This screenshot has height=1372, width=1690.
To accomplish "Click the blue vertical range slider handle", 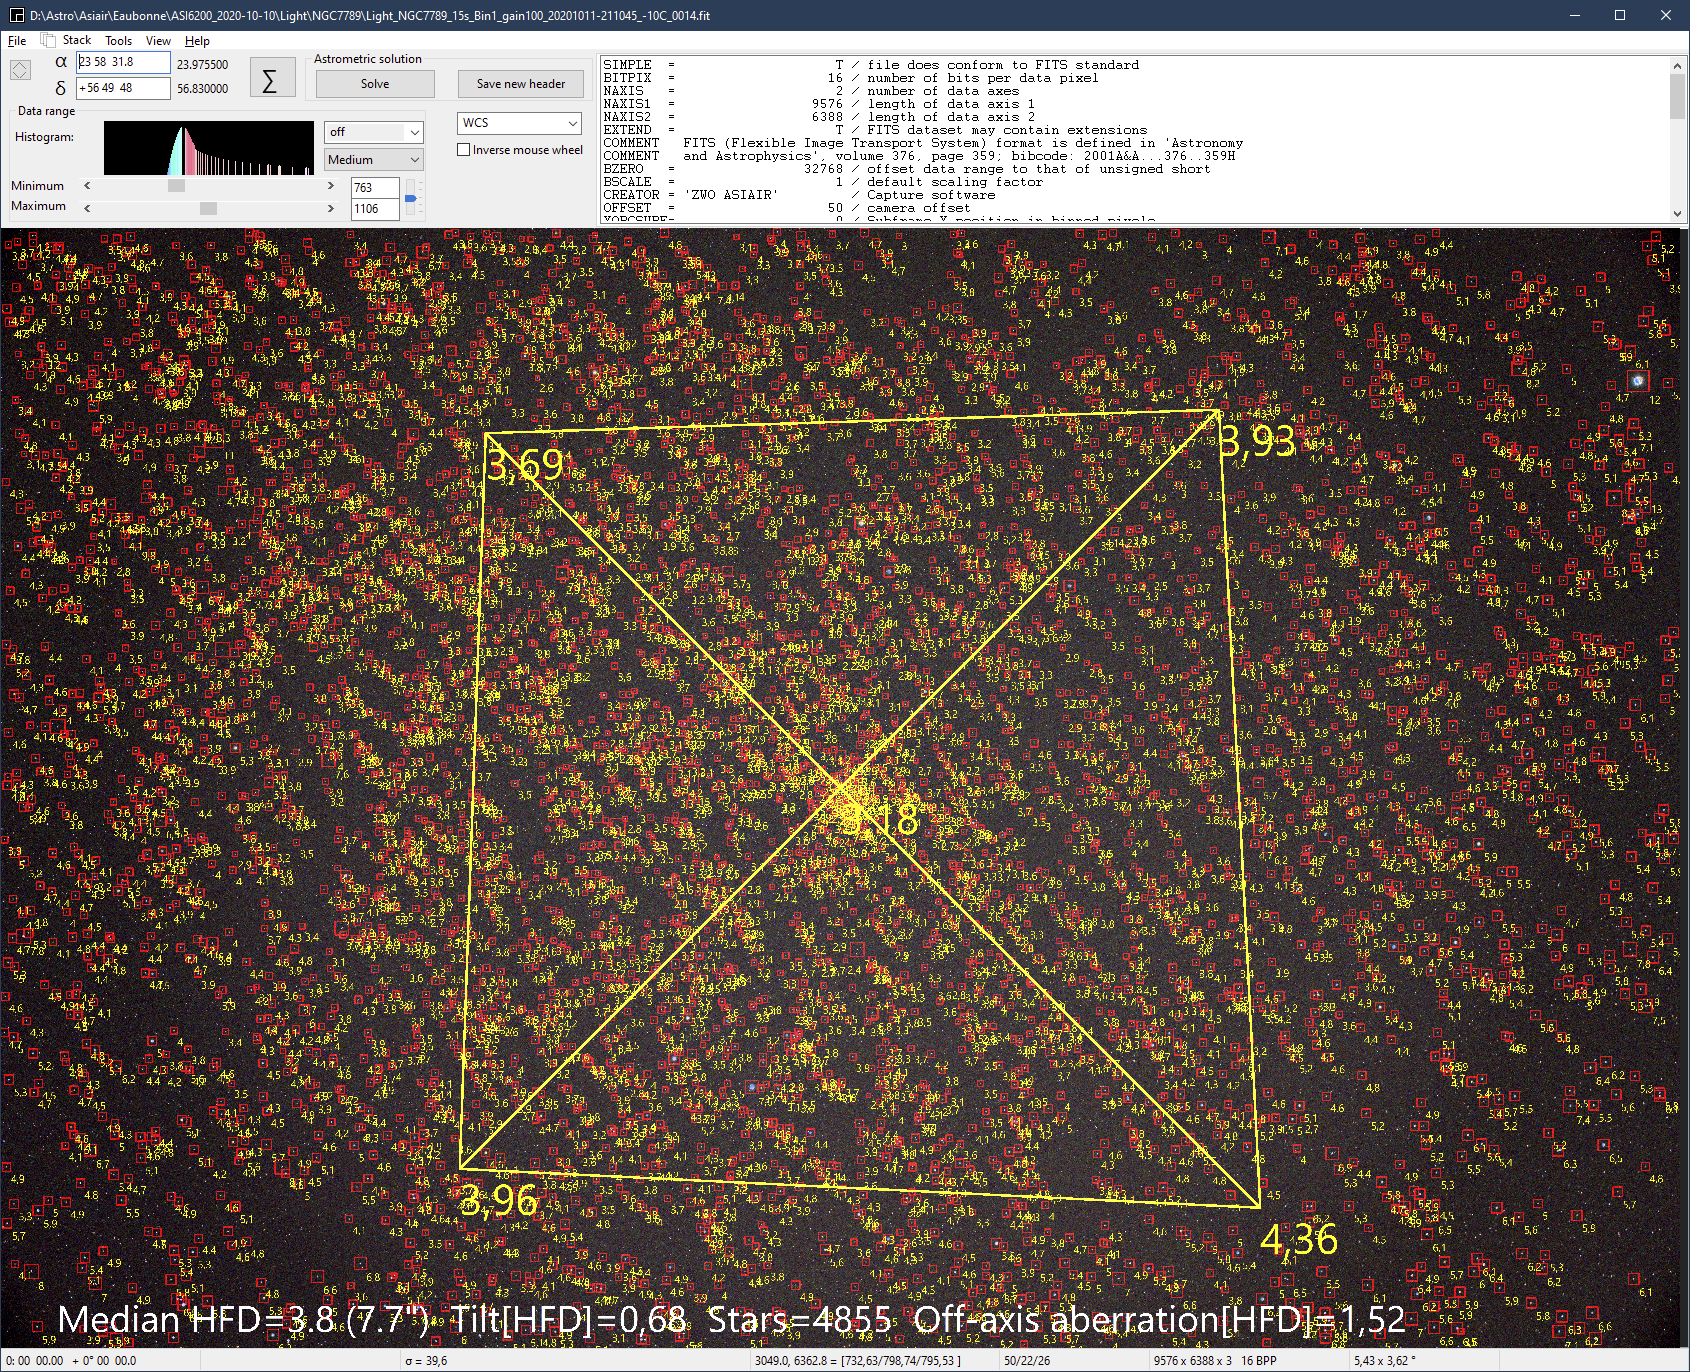I will coord(410,199).
